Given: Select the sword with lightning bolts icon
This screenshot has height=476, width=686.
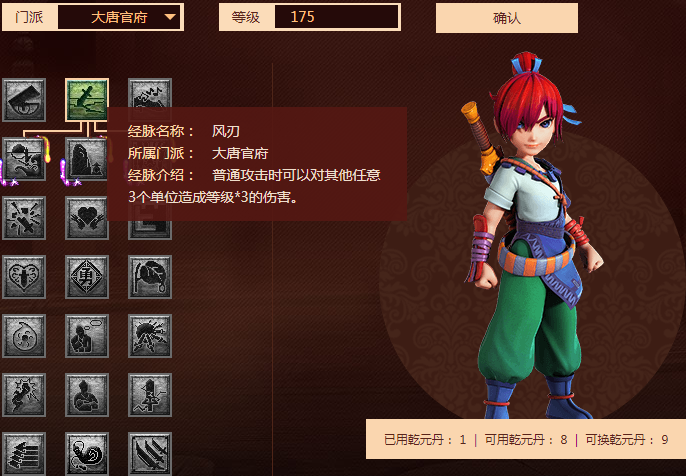Looking at the screenshot, I should pos(150,395).
